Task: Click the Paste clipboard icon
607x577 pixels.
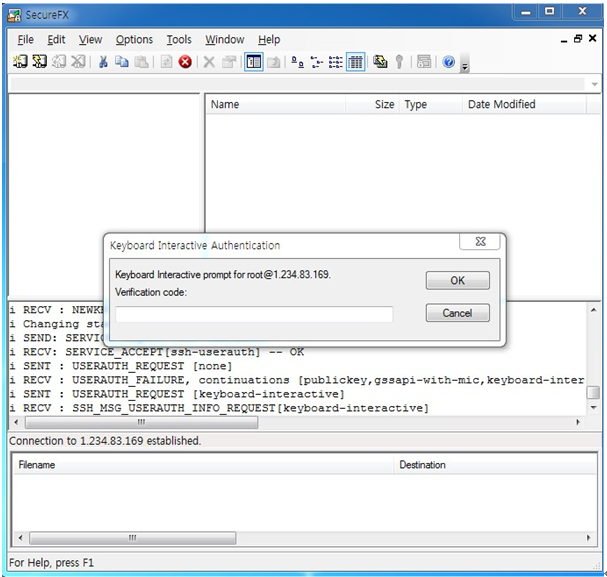Action: coord(141,62)
